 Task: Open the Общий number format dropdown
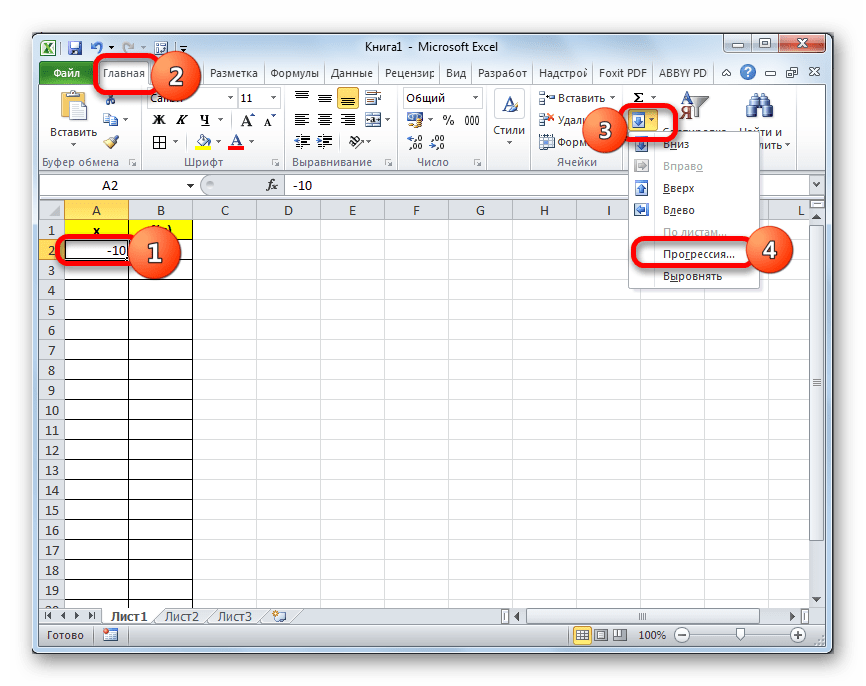pos(475,98)
